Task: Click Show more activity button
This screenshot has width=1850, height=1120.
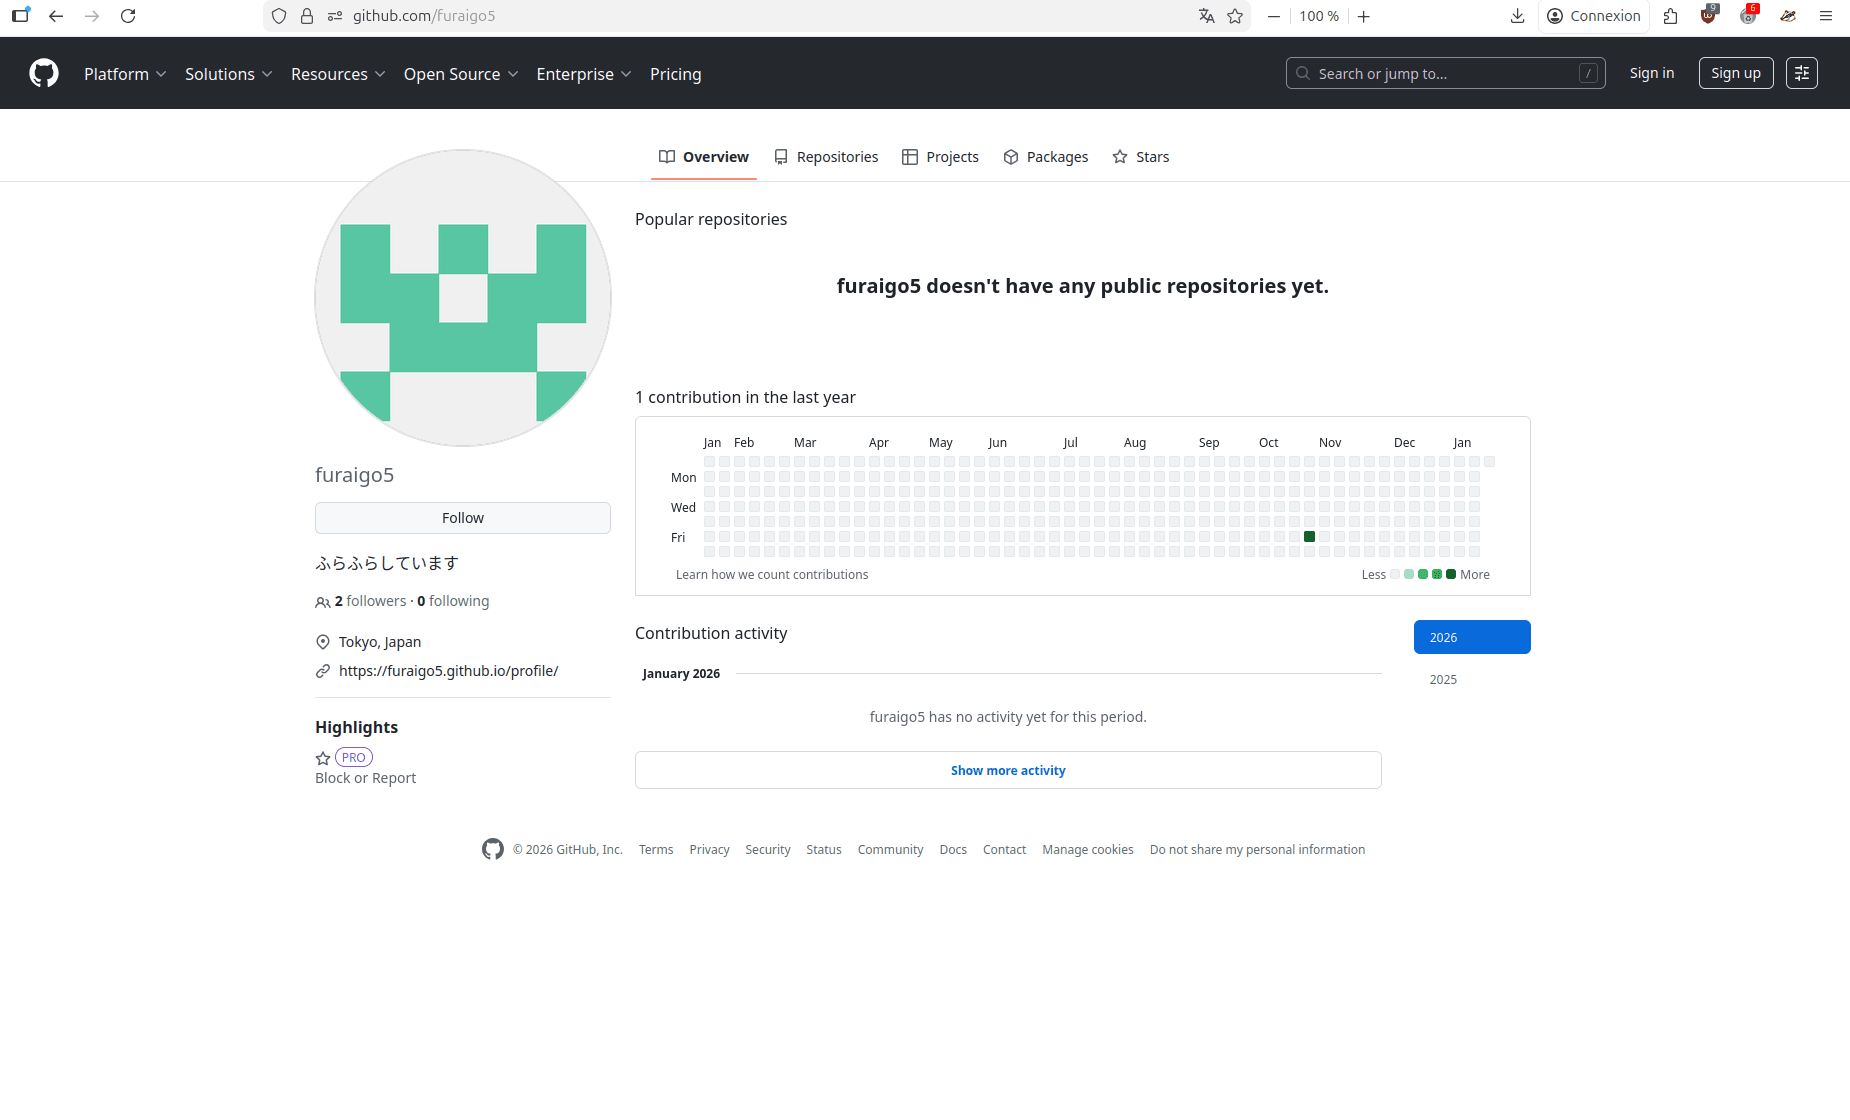Action: tap(1008, 770)
